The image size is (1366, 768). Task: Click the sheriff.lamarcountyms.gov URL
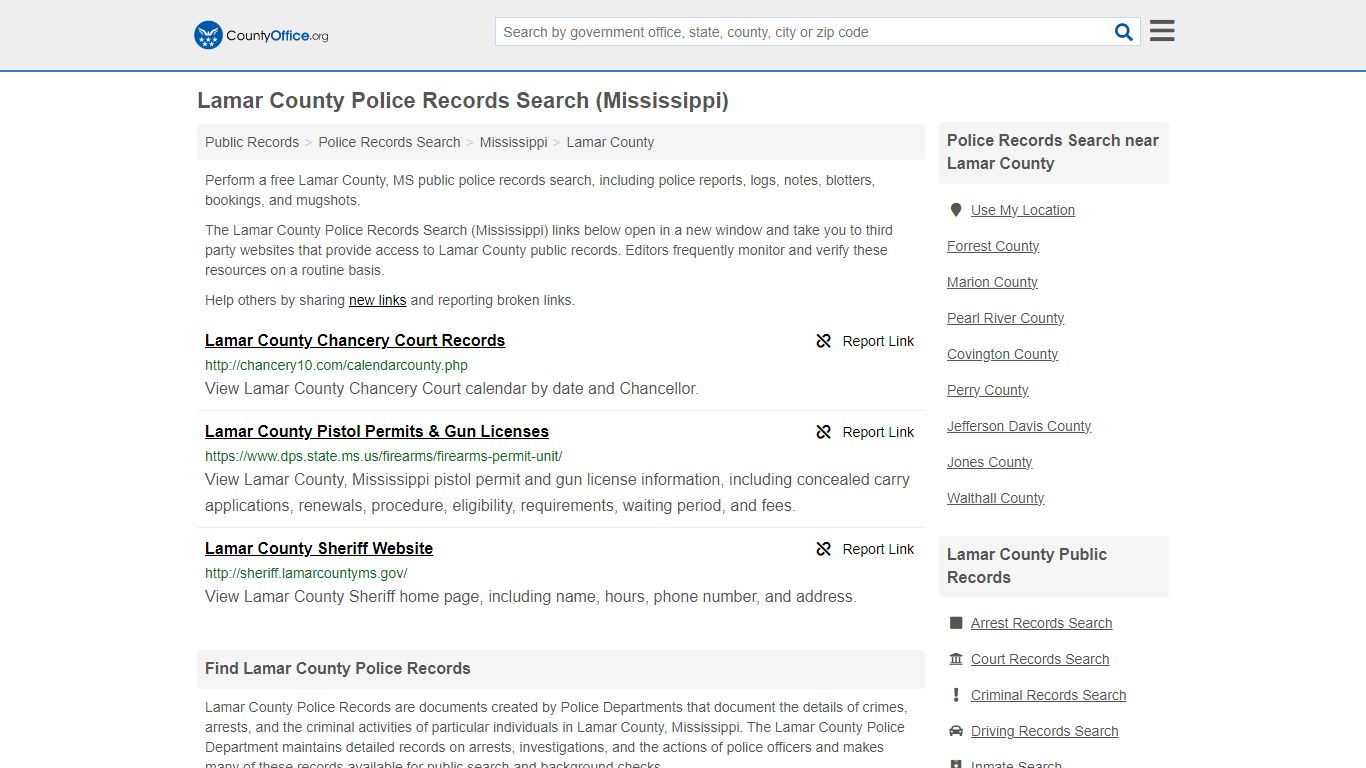click(306, 573)
